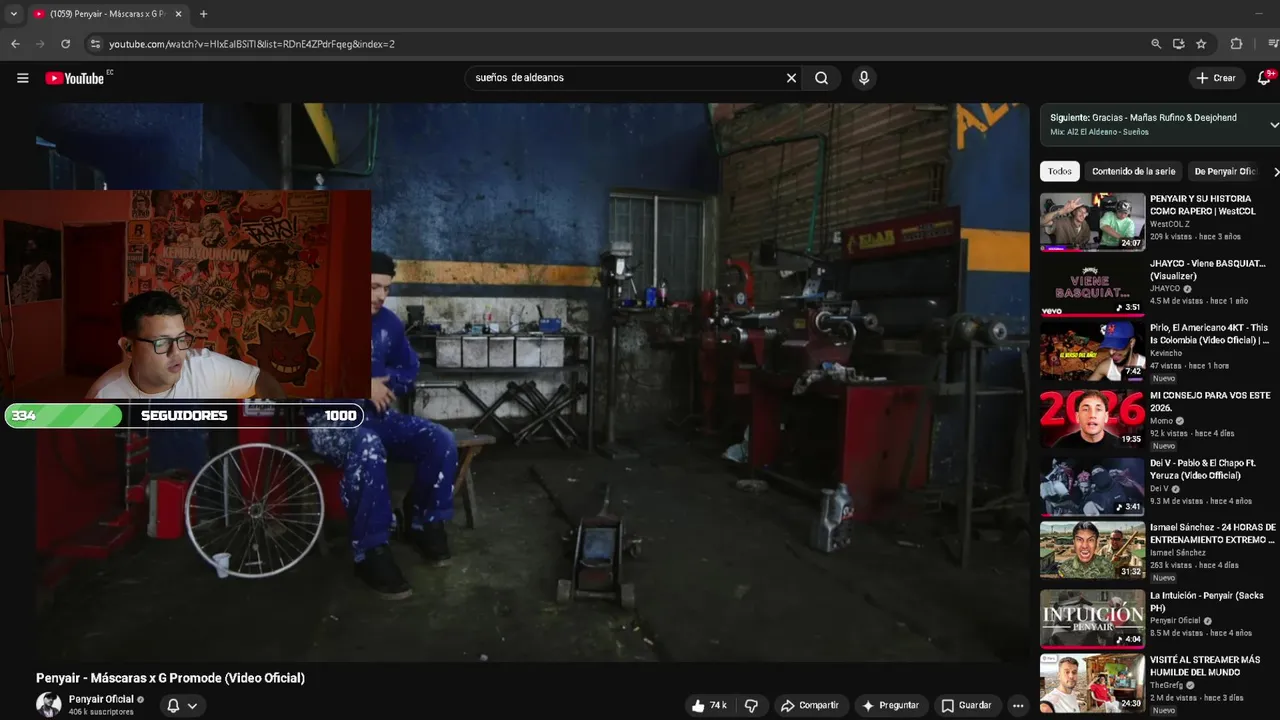Save video with Guardar button
Viewport: 1280px width, 720px height.
[x=966, y=705]
